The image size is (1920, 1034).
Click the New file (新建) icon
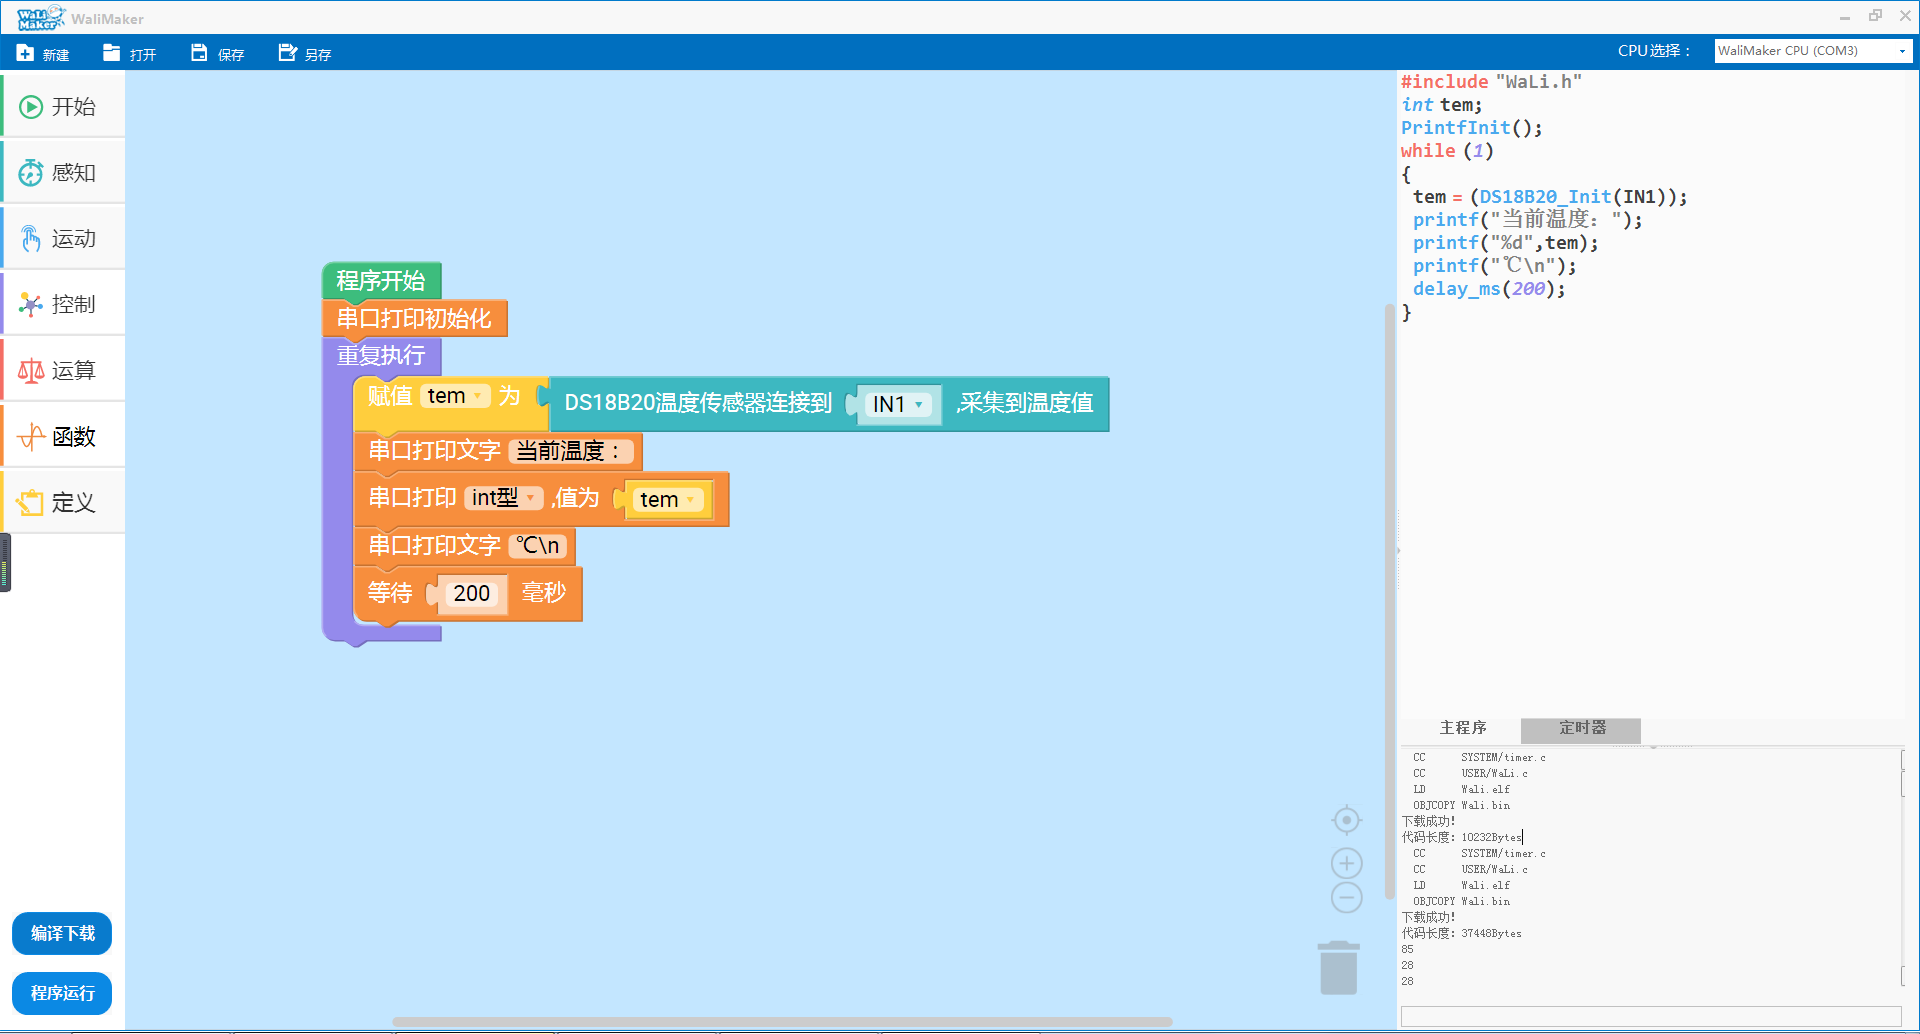pos(26,53)
